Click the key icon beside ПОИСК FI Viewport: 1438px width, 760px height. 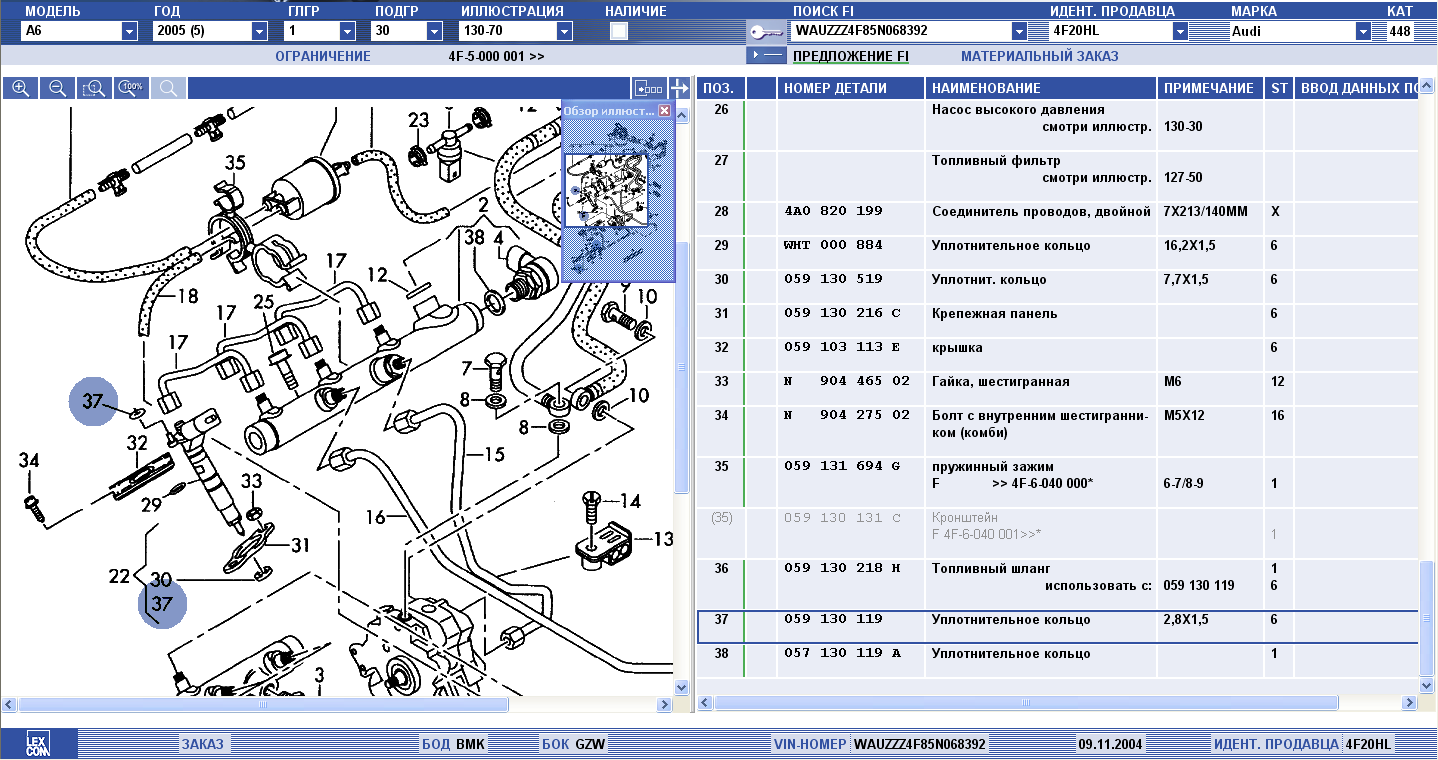point(766,31)
